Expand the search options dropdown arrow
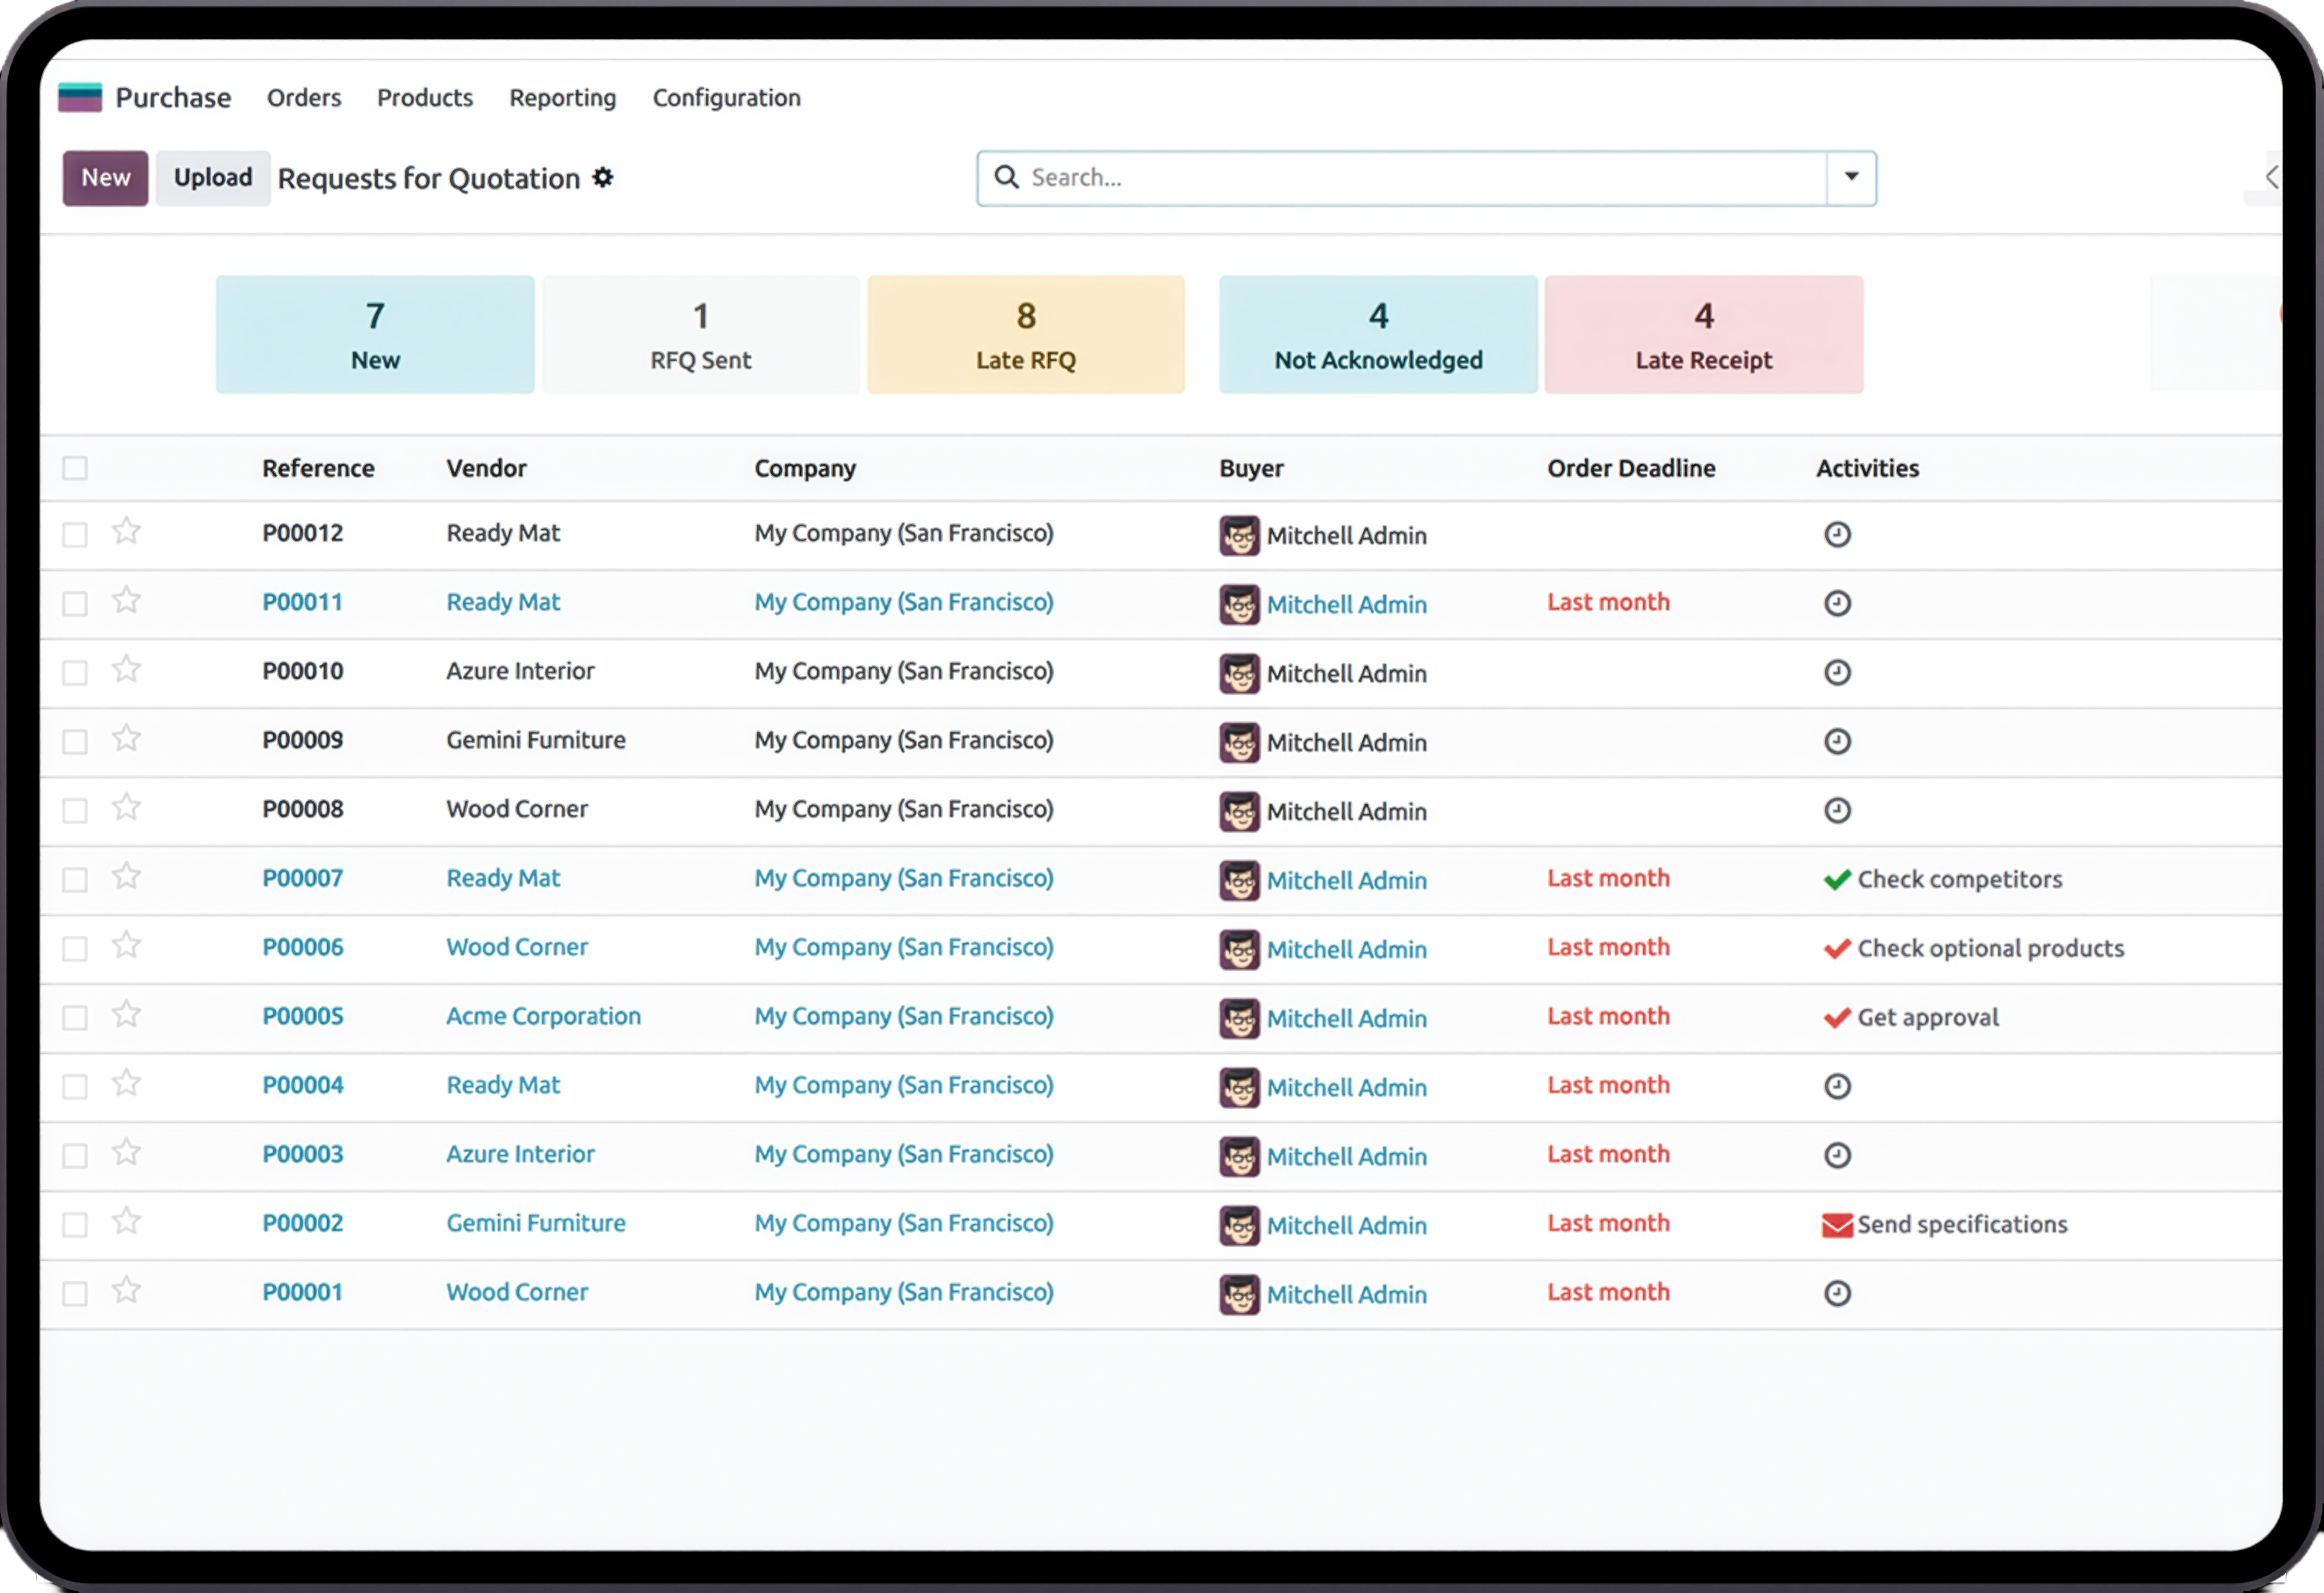2324x1593 pixels. pos(1851,178)
